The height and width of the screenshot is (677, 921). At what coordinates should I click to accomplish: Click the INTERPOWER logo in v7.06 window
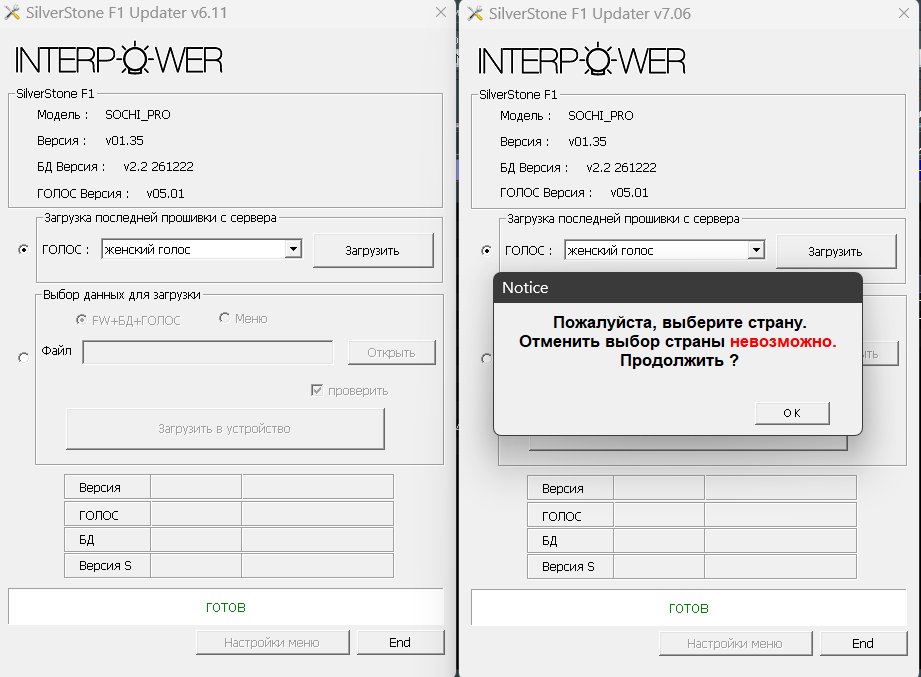click(582, 60)
